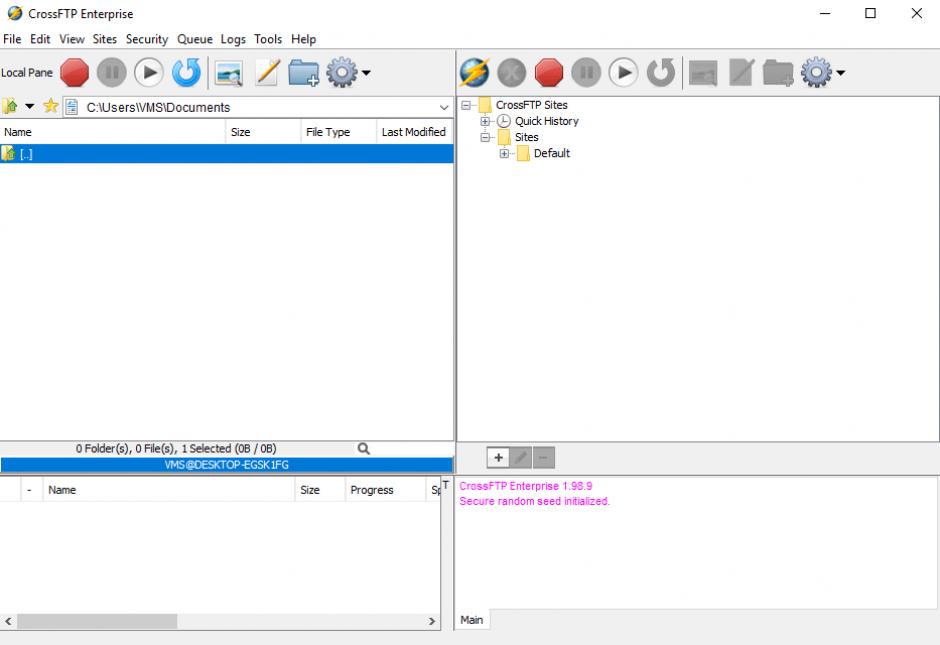
Task: Click the remote pane Play icon
Action: 623,73
